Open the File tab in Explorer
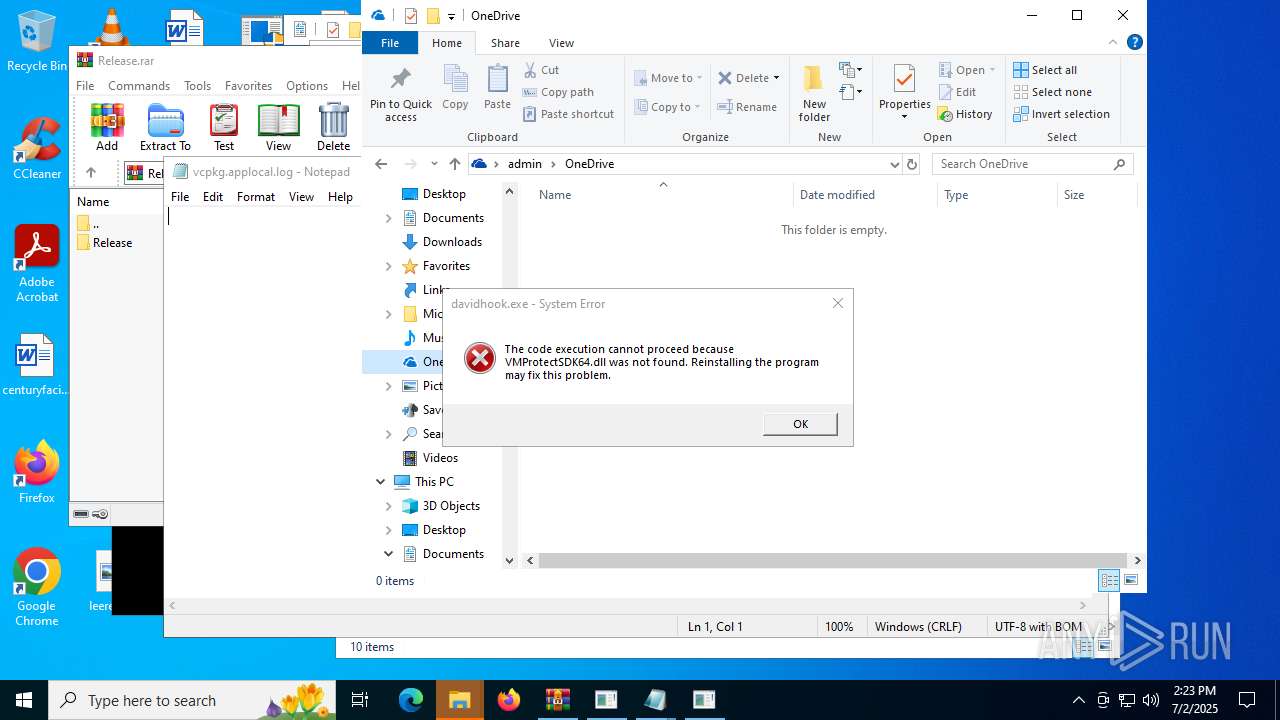This screenshot has width=1280, height=720. [390, 43]
